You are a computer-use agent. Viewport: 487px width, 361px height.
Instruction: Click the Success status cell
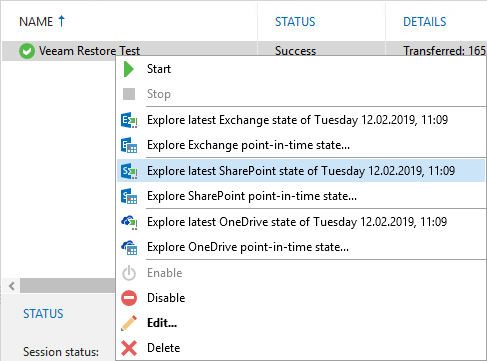click(295, 50)
